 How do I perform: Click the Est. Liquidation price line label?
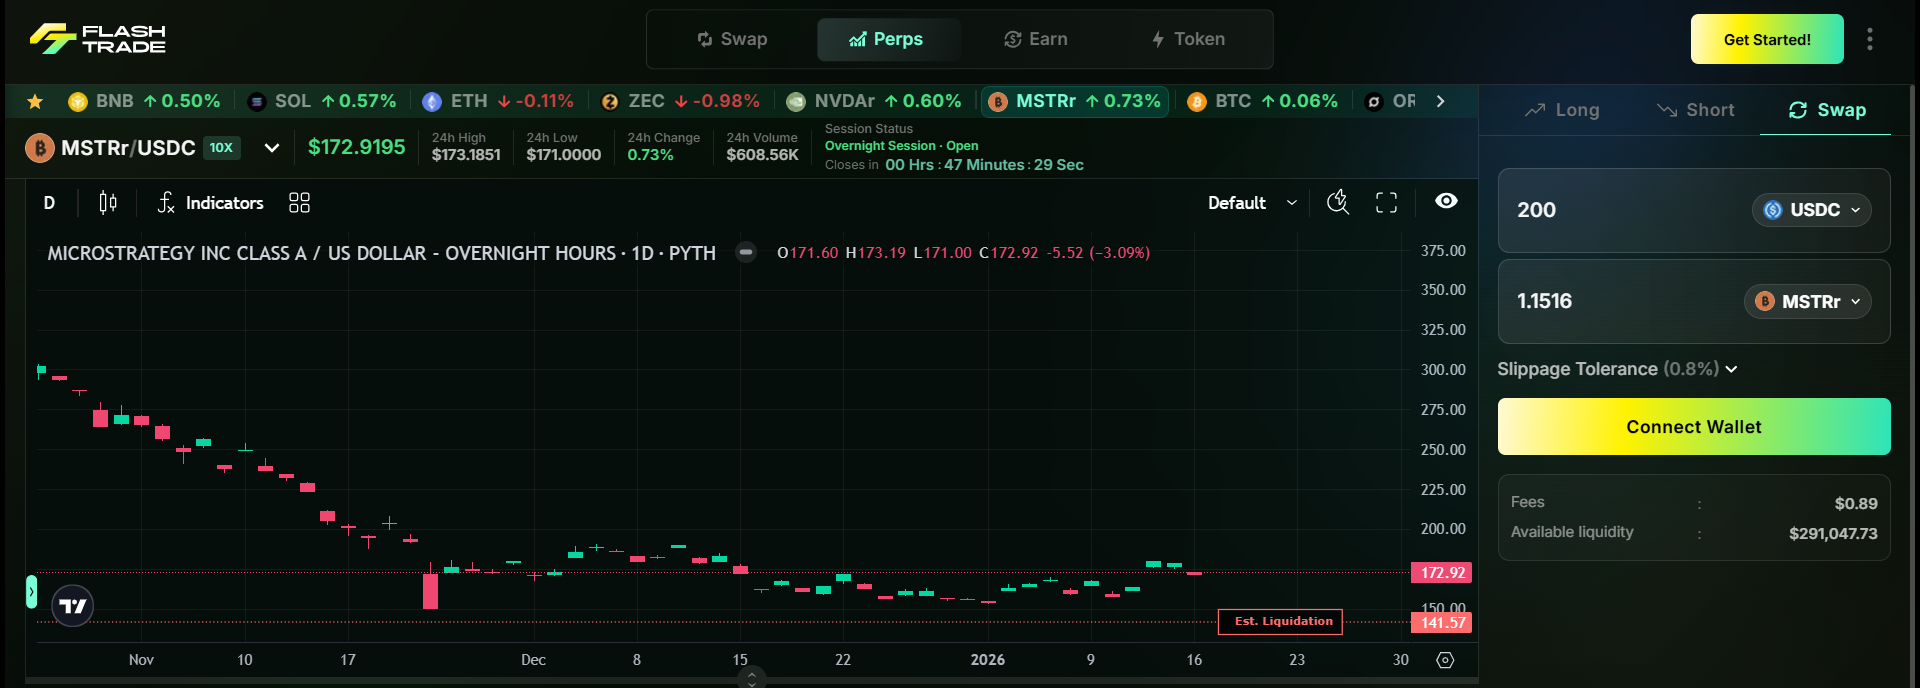click(x=1280, y=621)
